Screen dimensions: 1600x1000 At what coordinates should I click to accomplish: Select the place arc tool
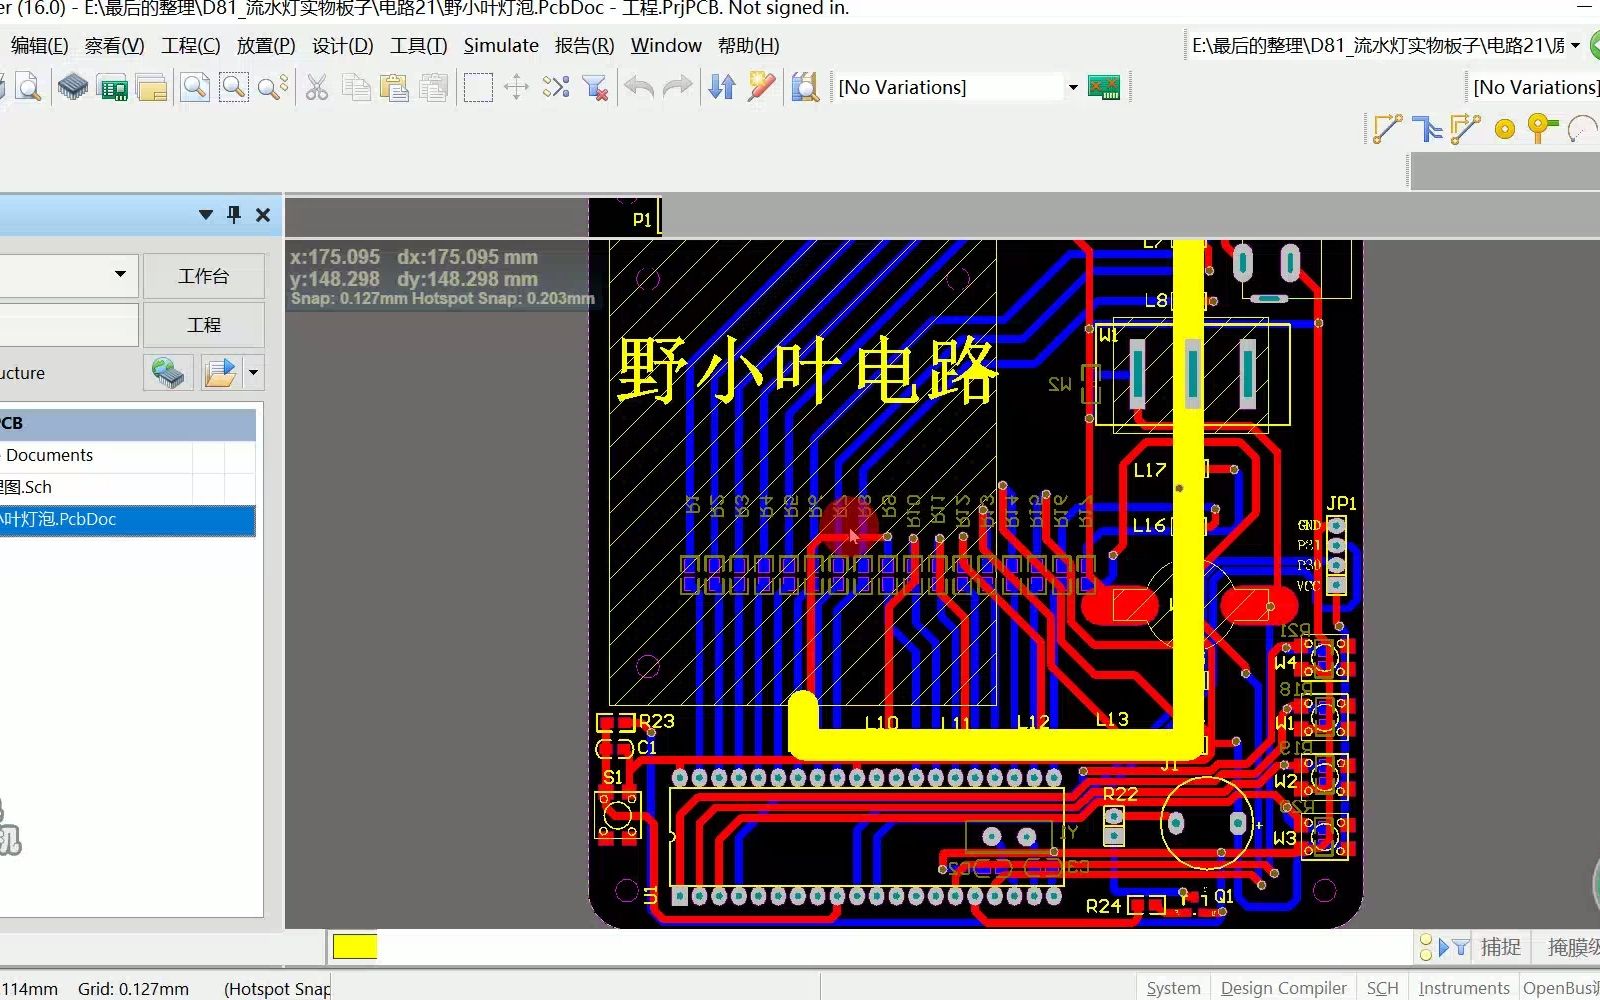point(1583,129)
